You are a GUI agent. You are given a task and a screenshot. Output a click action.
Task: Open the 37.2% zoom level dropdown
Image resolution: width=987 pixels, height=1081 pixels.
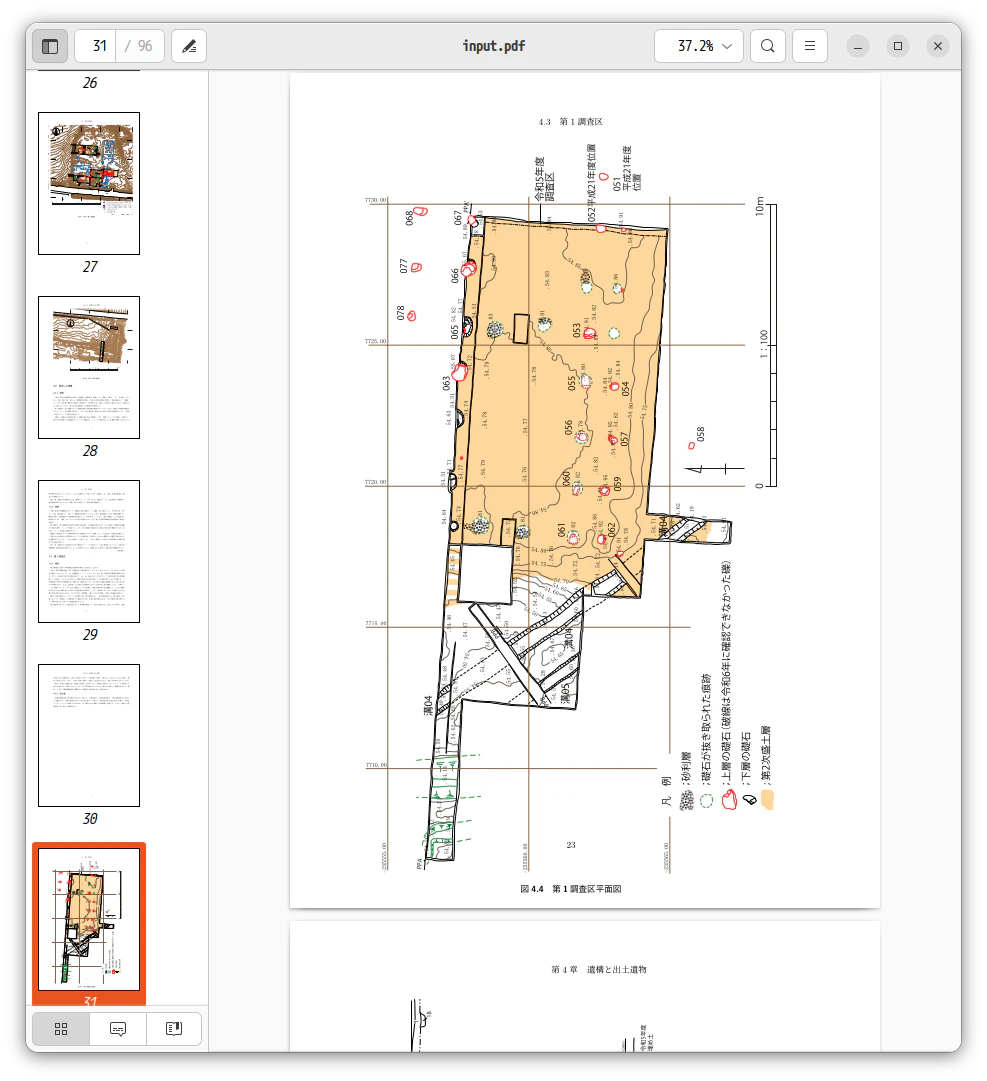(698, 46)
